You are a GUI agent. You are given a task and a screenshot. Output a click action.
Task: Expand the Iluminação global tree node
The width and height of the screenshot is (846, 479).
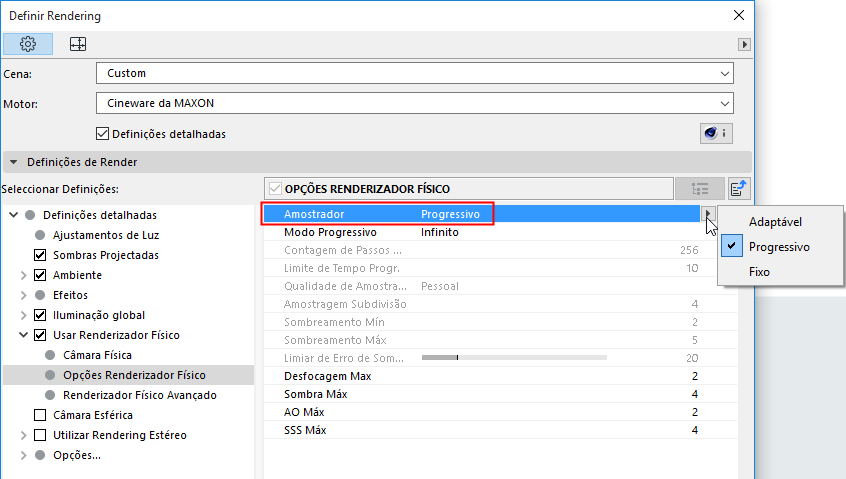click(23, 315)
